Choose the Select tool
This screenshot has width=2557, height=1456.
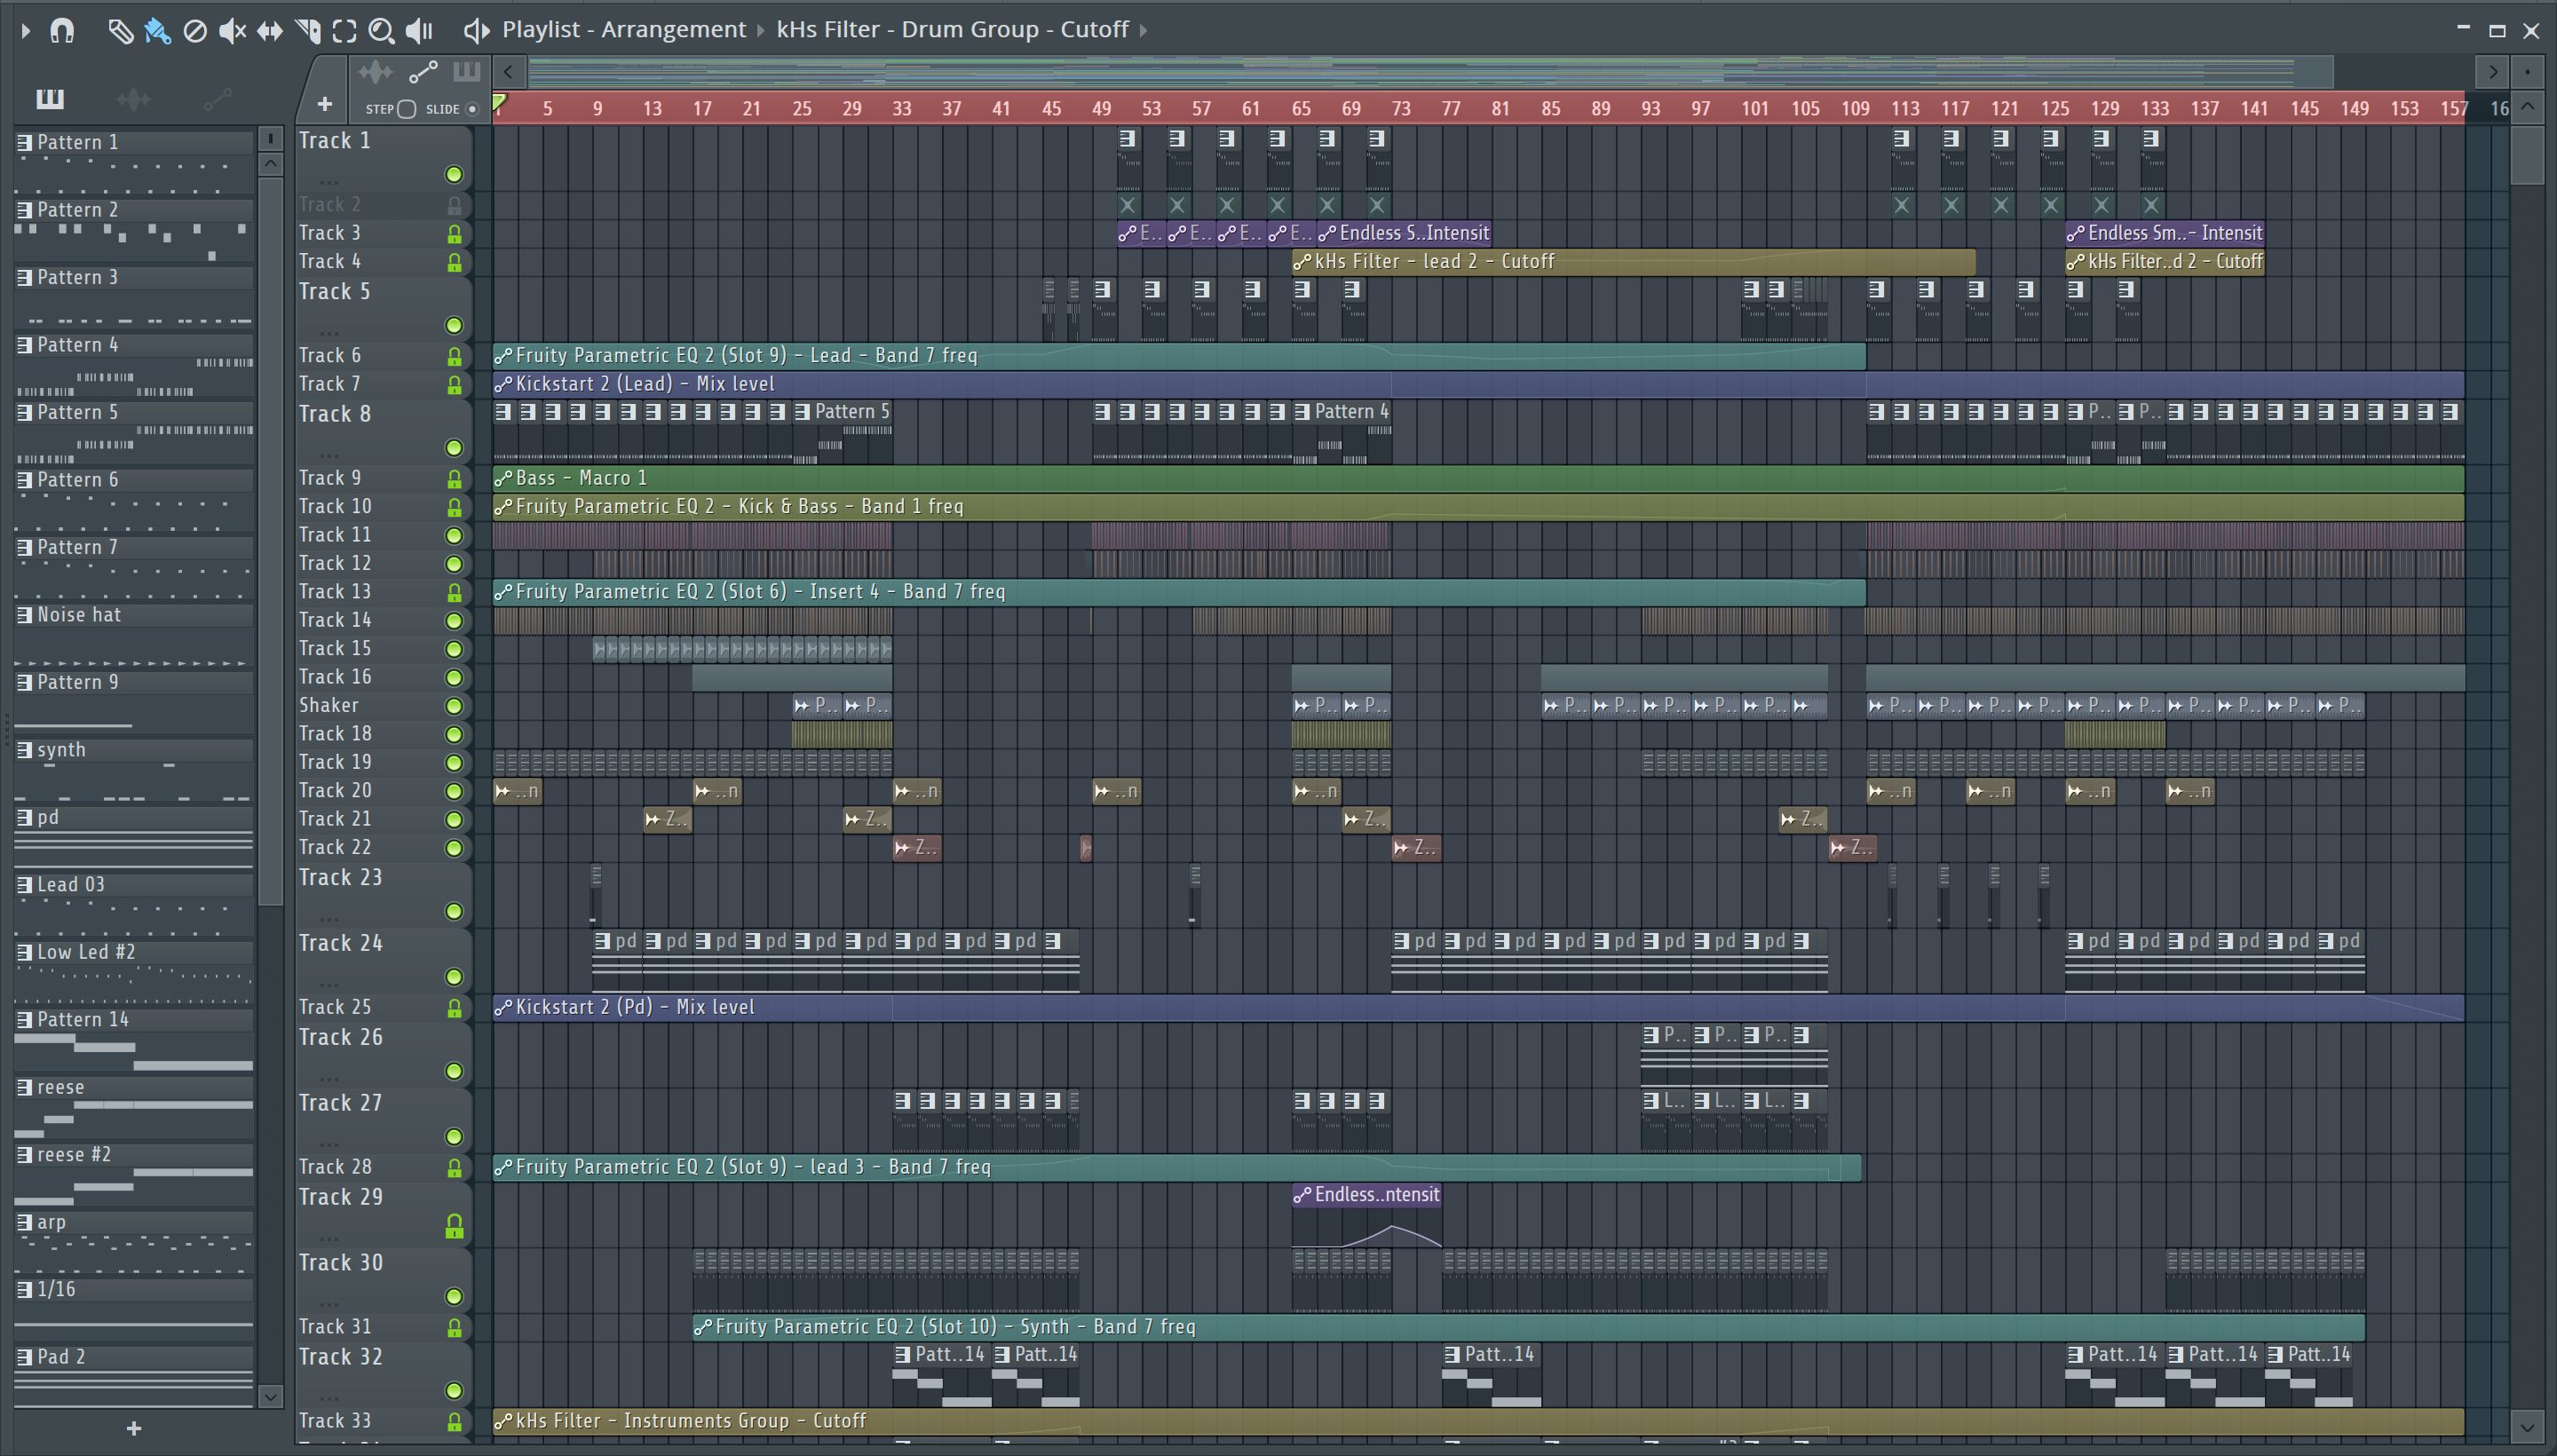(x=344, y=31)
